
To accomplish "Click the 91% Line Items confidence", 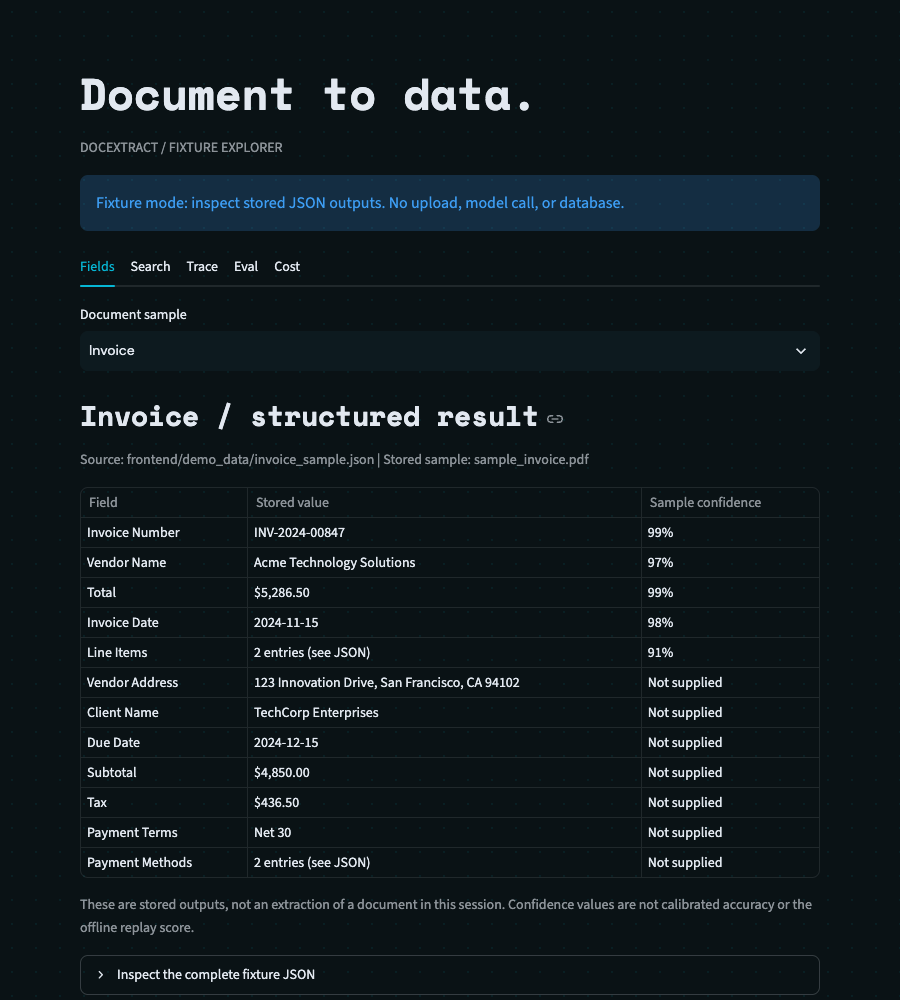I will click(660, 652).
